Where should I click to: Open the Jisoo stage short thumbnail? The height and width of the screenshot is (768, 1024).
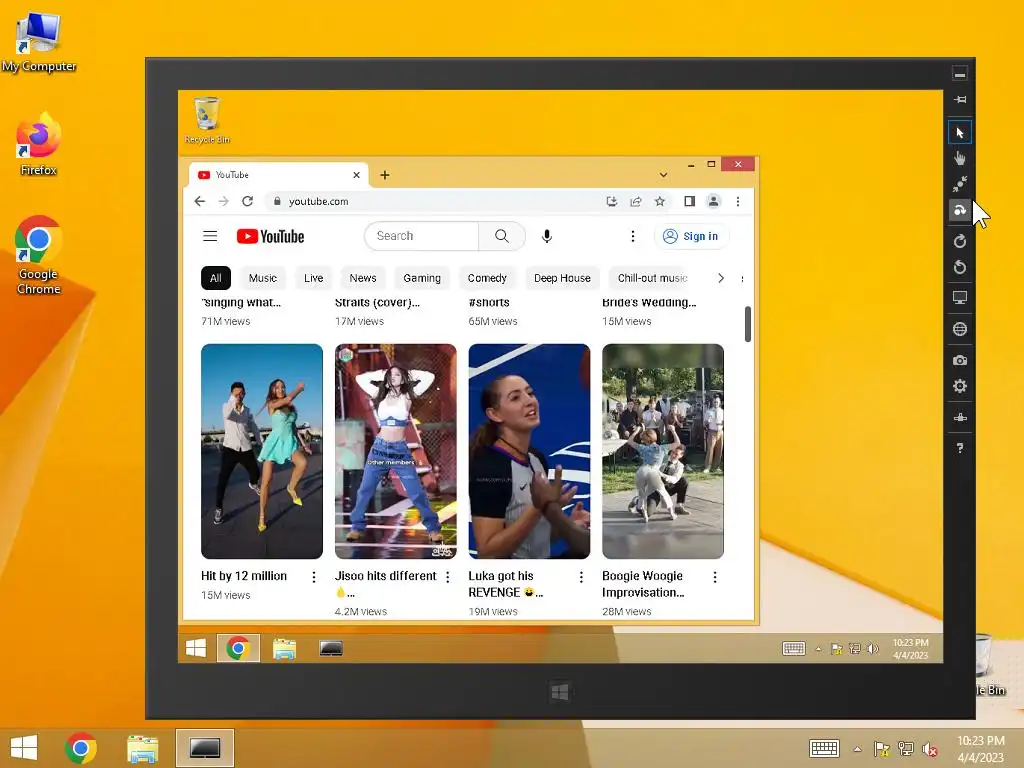[x=396, y=451]
